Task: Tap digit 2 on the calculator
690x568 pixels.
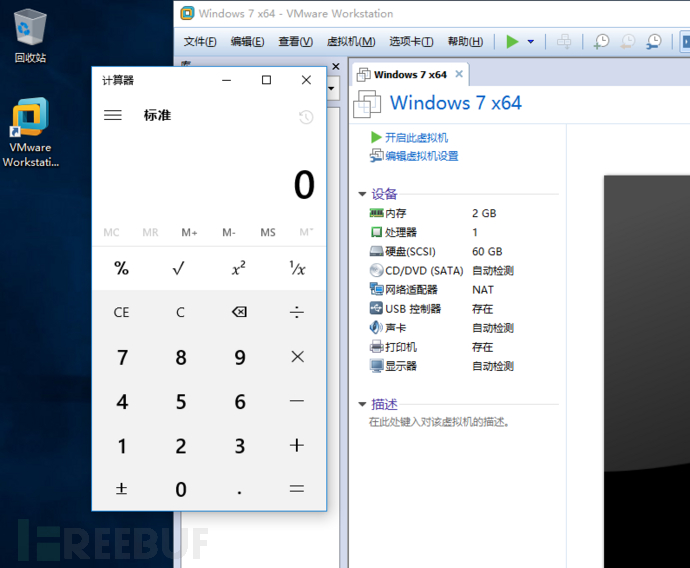Action: (180, 445)
